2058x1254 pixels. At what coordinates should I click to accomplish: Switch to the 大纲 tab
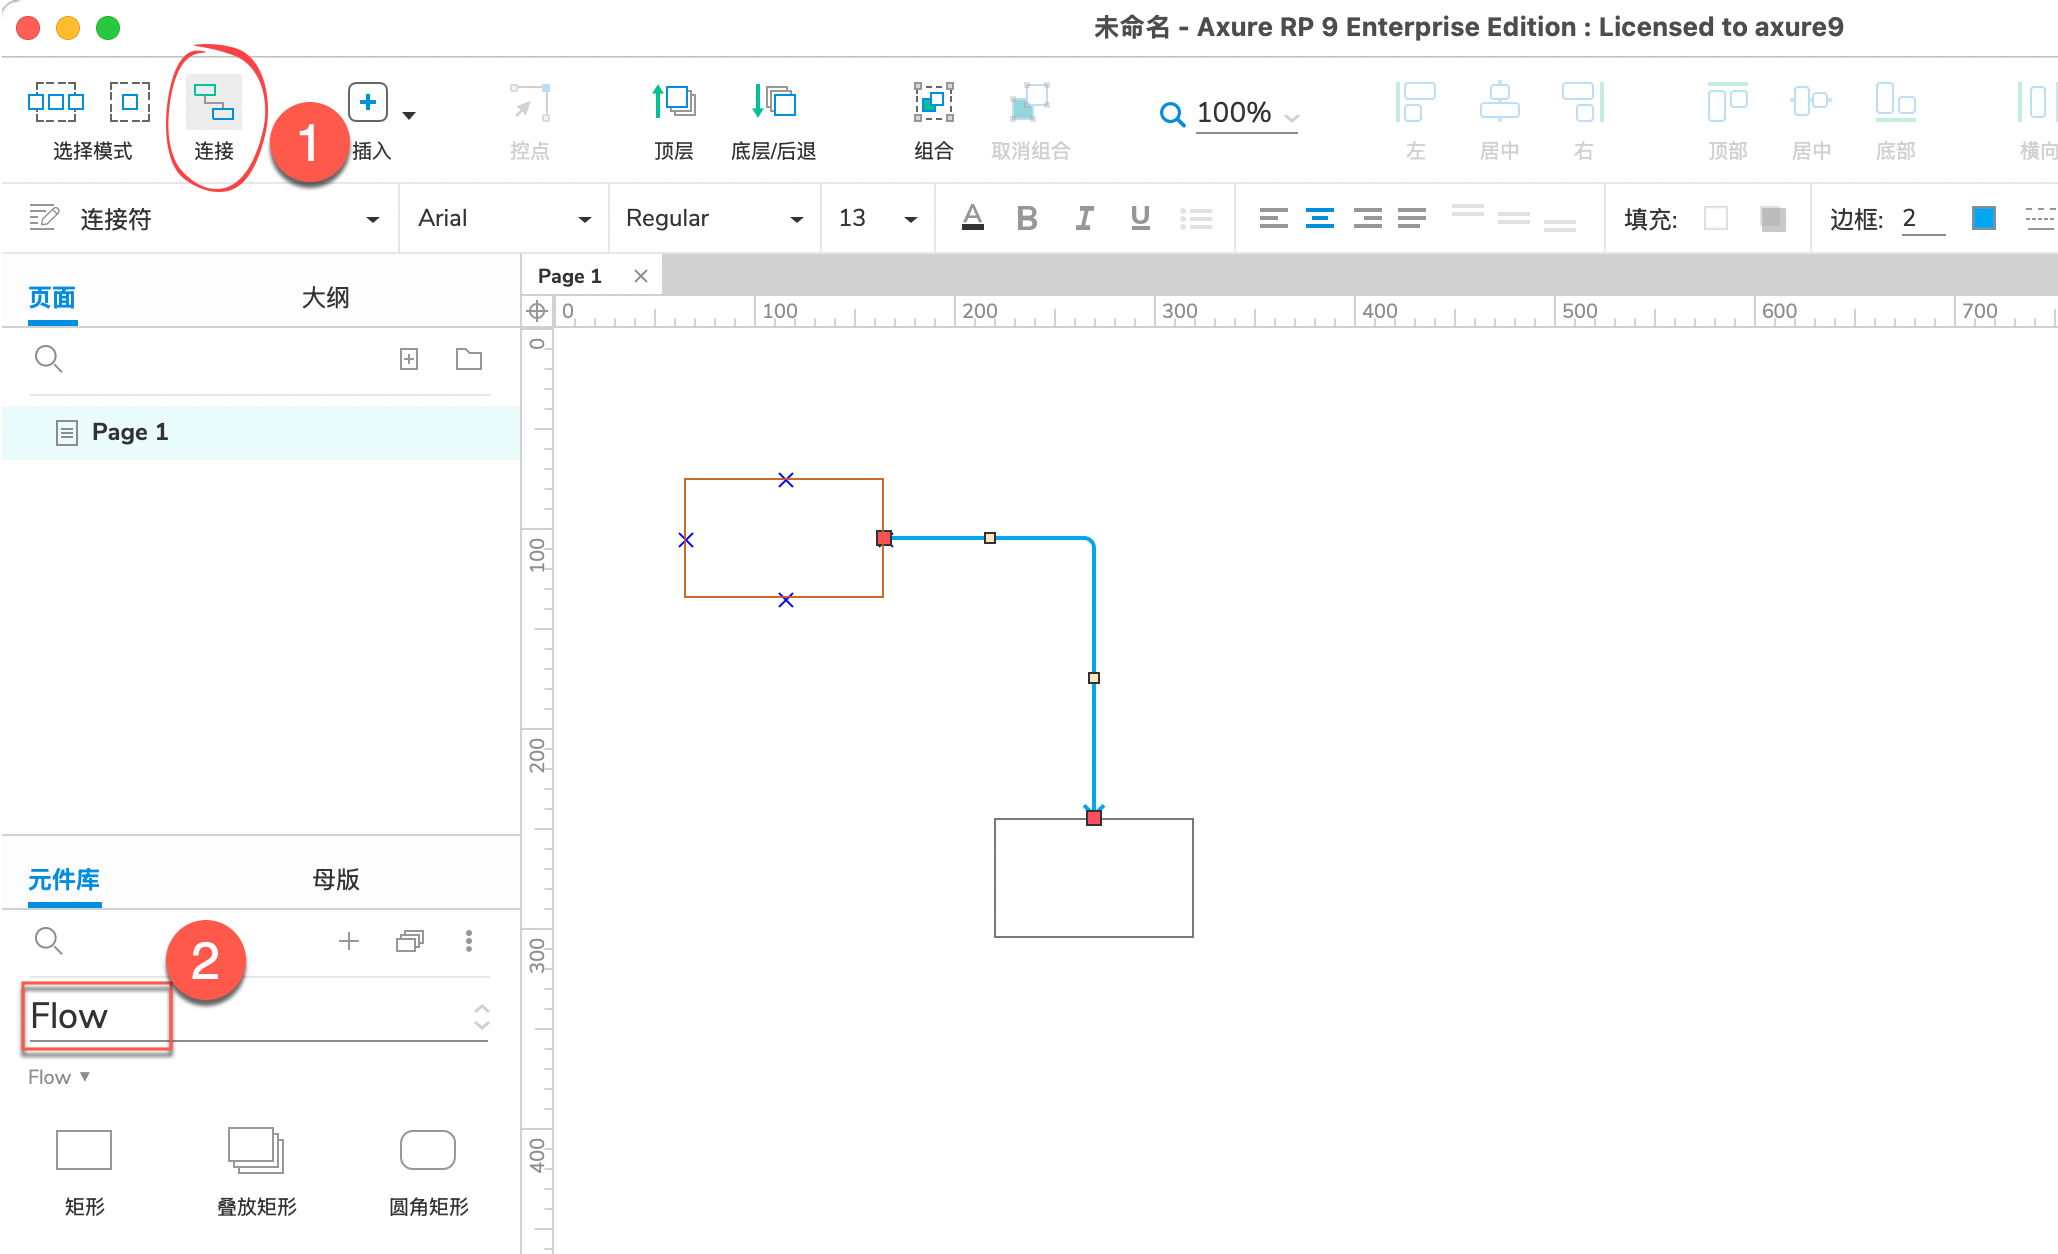(x=325, y=298)
